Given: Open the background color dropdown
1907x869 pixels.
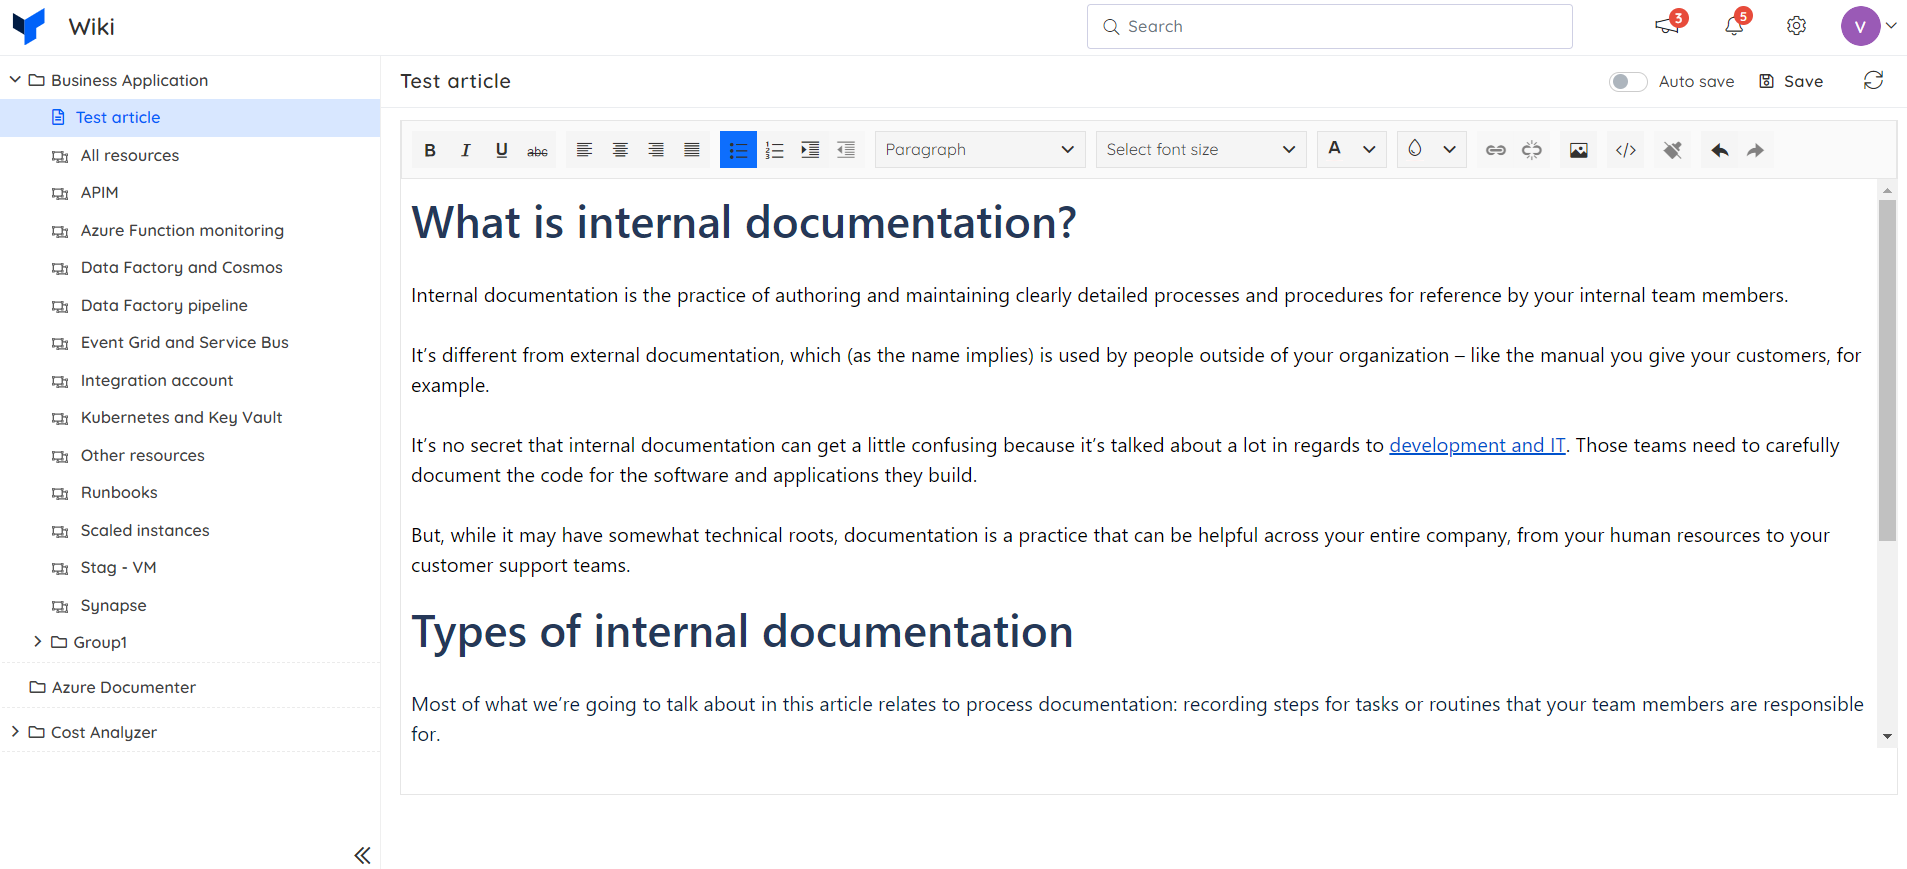Looking at the screenshot, I should (1449, 150).
